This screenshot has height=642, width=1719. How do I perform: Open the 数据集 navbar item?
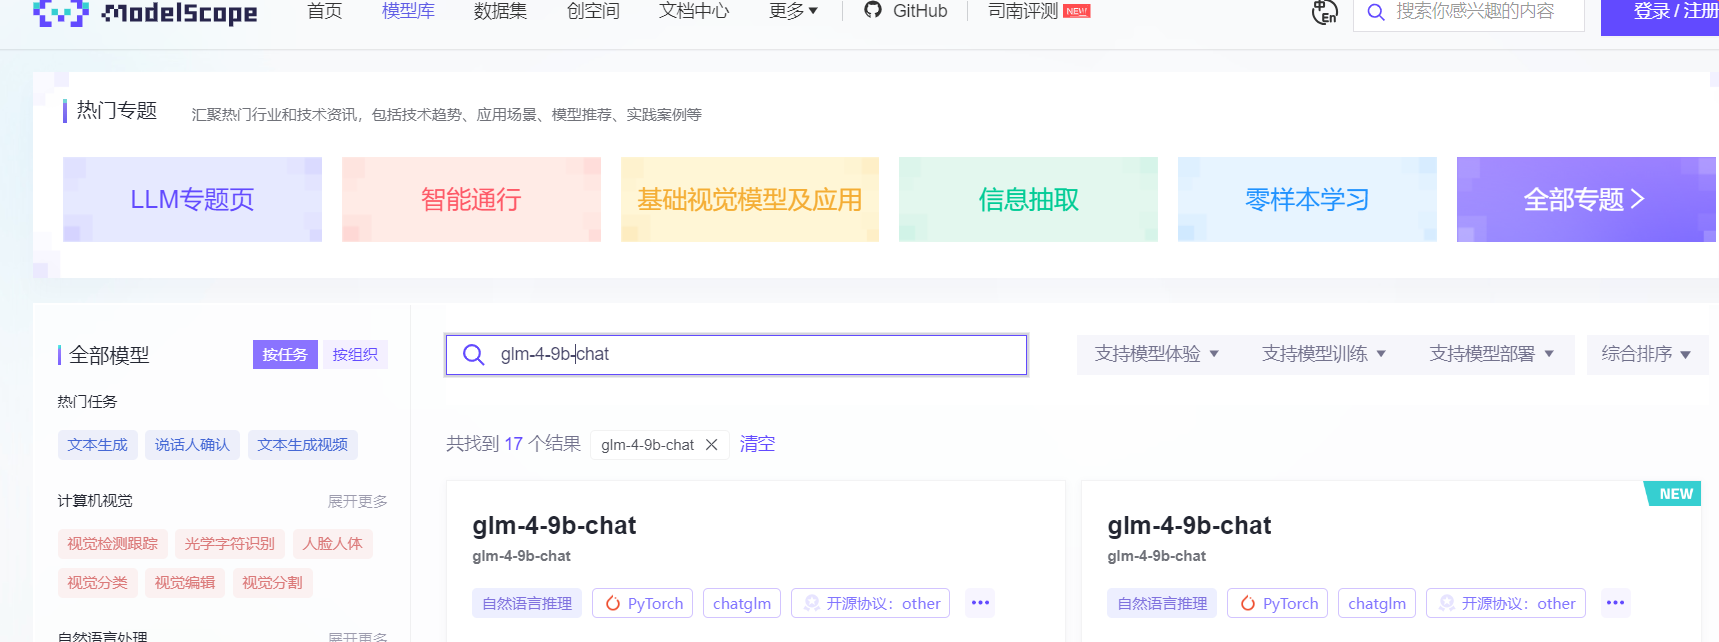(x=500, y=11)
